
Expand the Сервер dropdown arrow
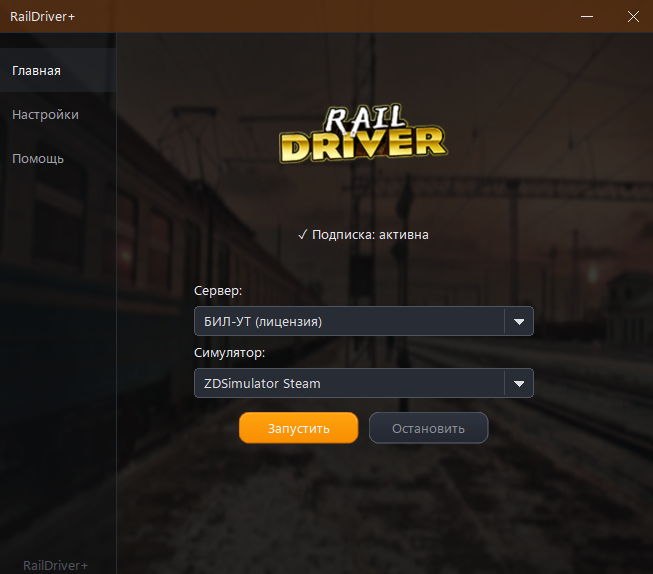tap(519, 321)
